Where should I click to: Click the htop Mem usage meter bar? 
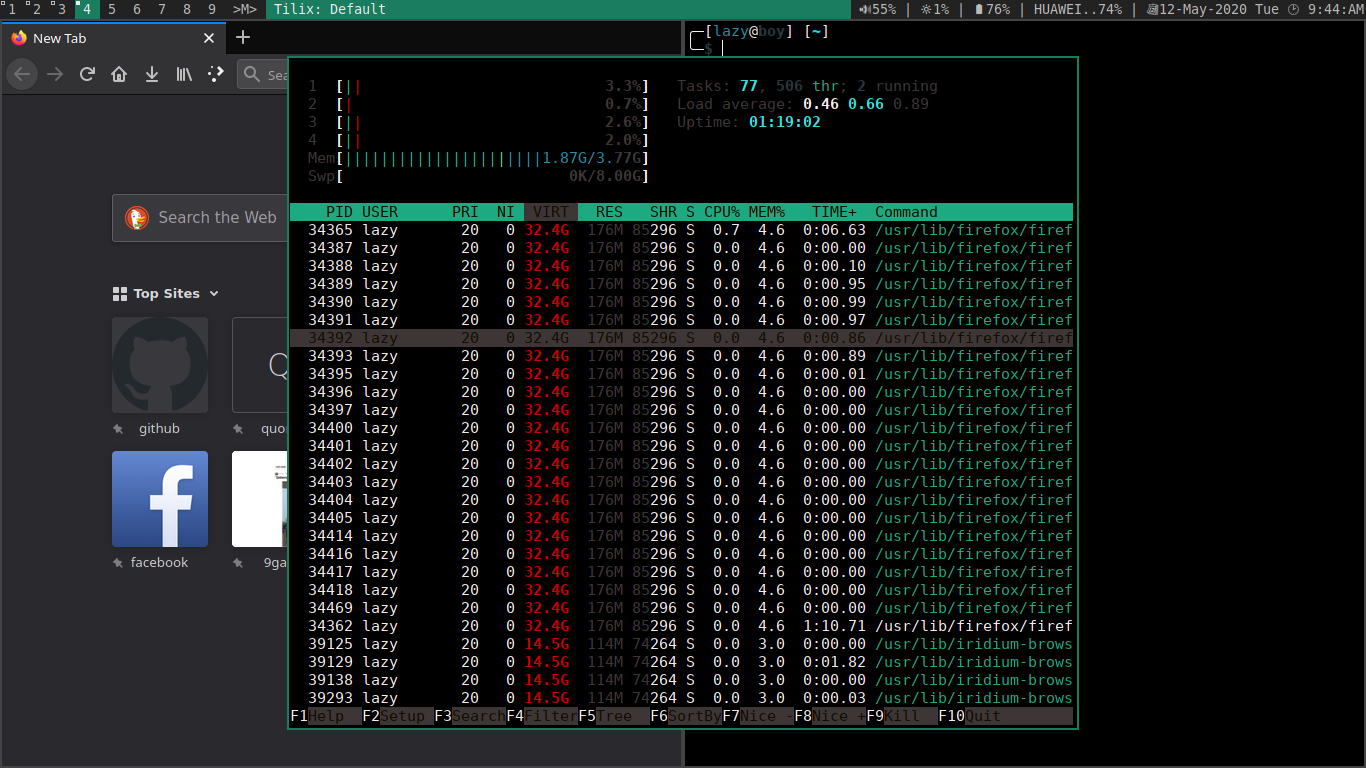click(x=478, y=158)
